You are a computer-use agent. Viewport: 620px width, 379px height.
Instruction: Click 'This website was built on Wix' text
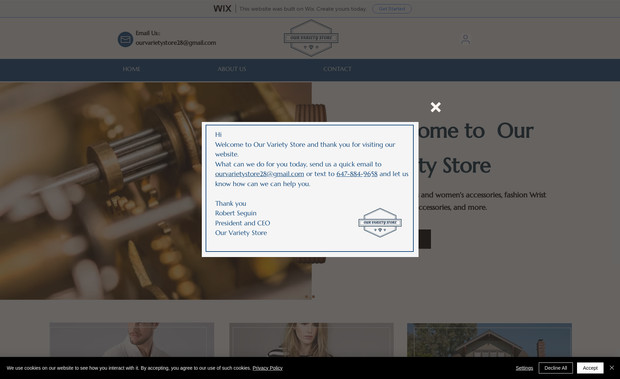(276, 9)
